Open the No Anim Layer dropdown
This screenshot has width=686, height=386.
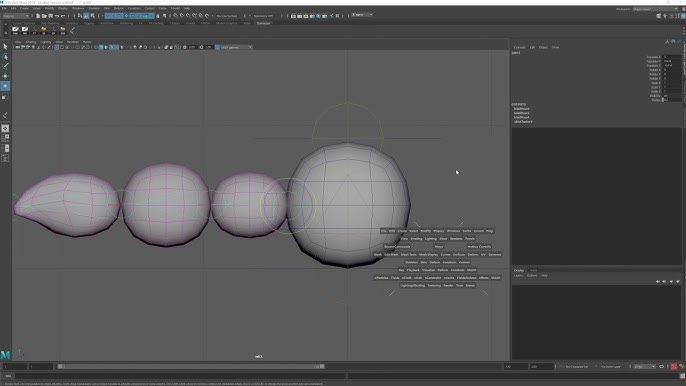pos(611,366)
